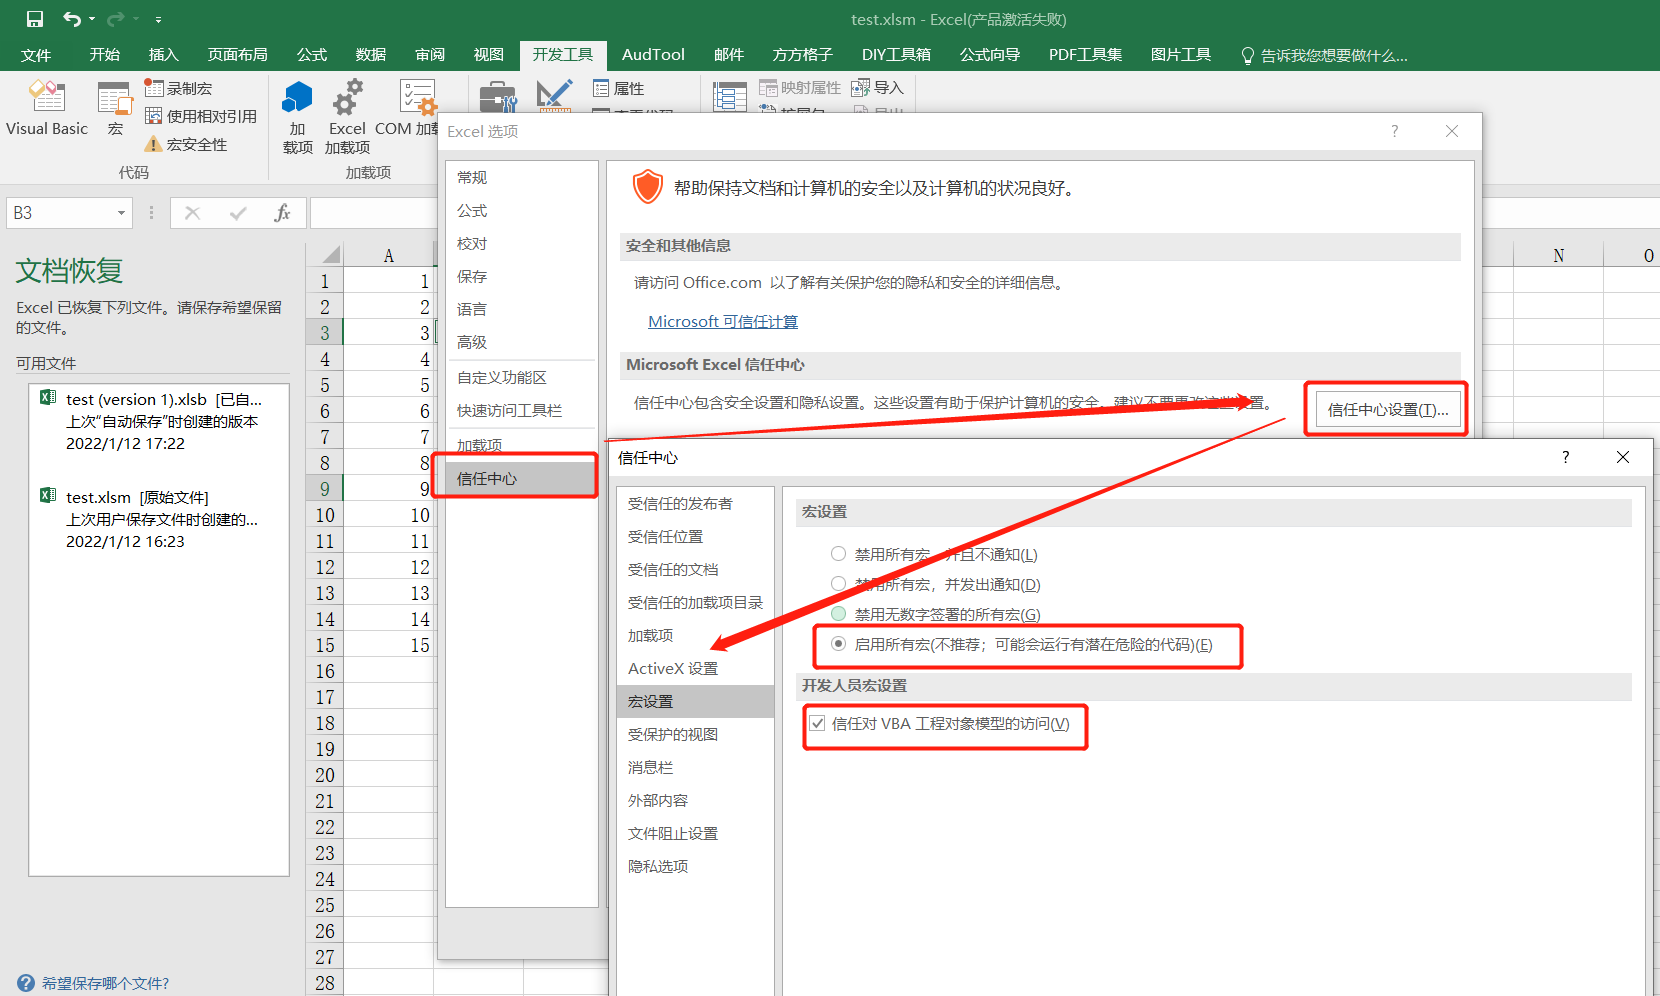This screenshot has height=996, width=1660.
Task: Select 隐私选项 in trust center list
Action: [x=695, y=866]
